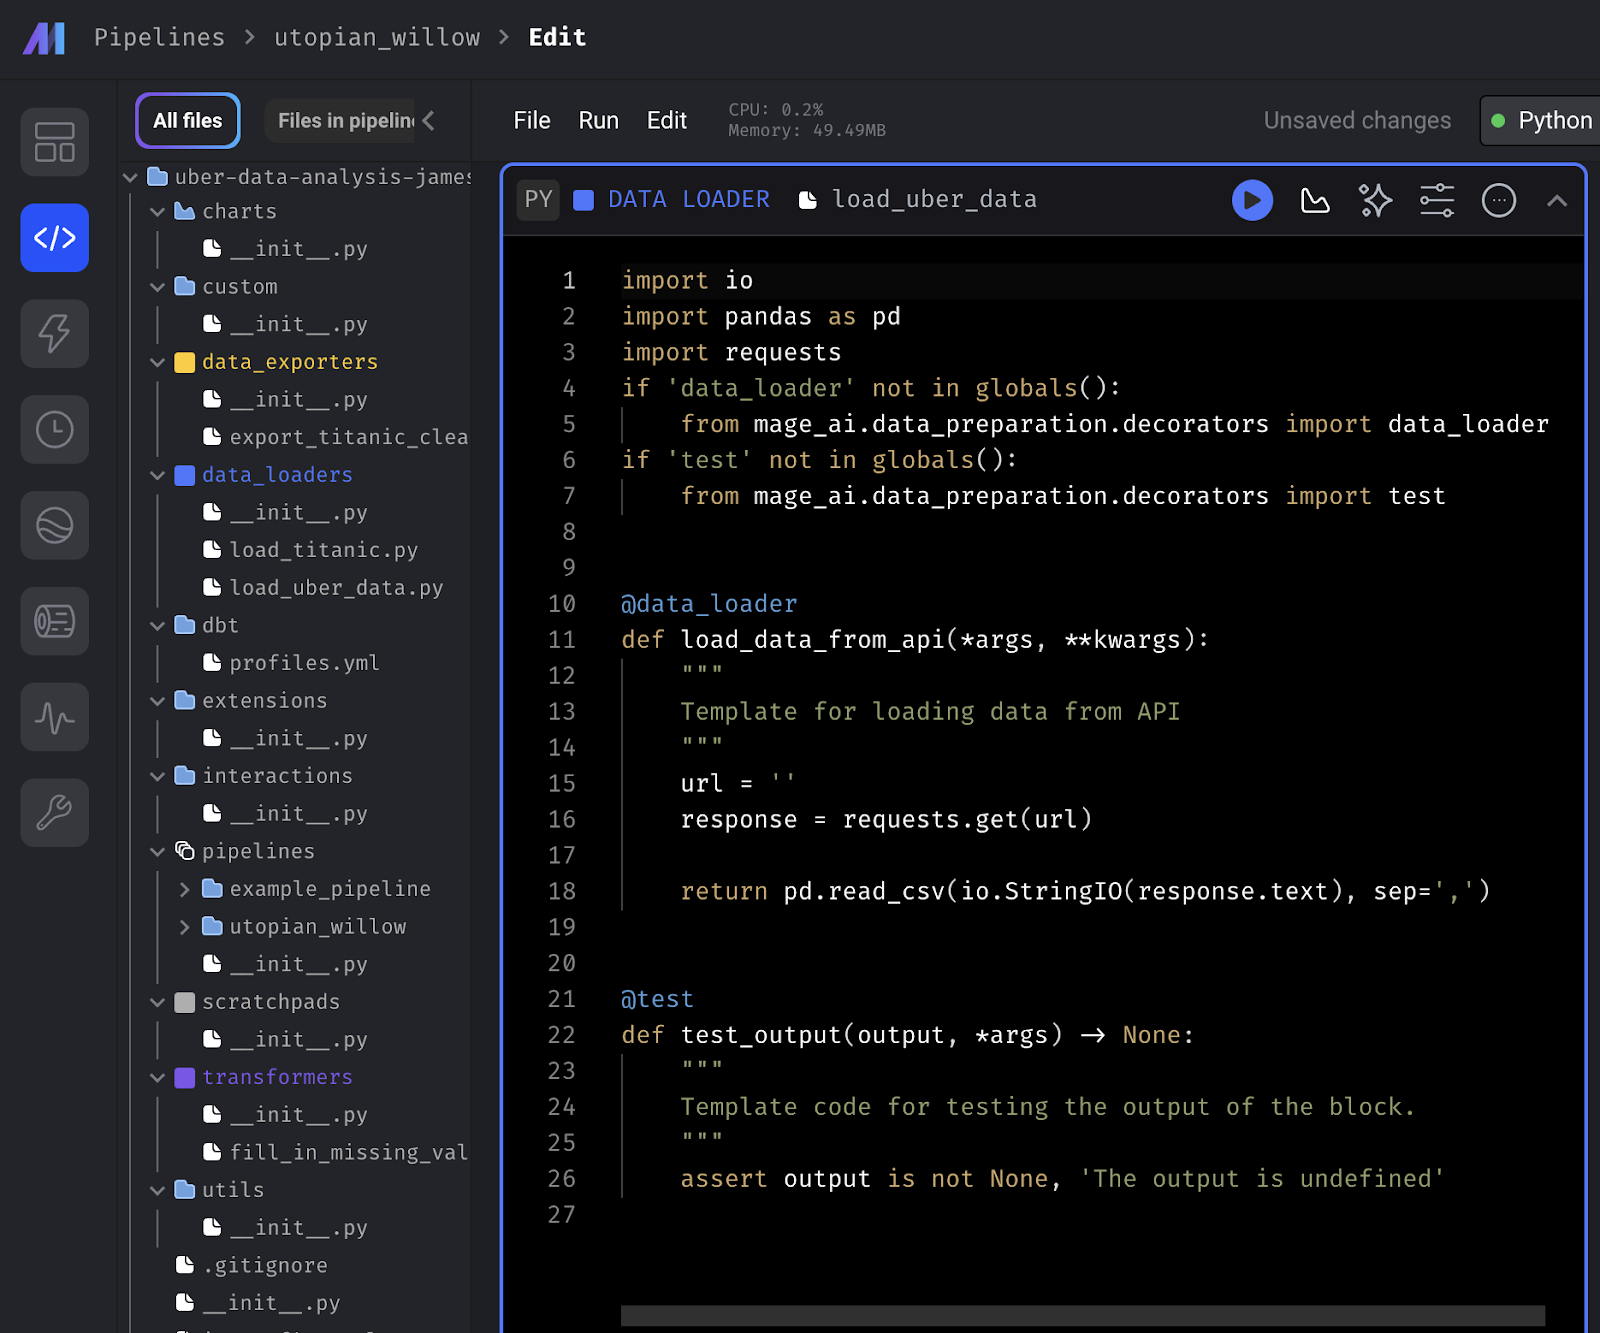Open the chart icon in block header
The image size is (1600, 1333).
click(x=1314, y=200)
